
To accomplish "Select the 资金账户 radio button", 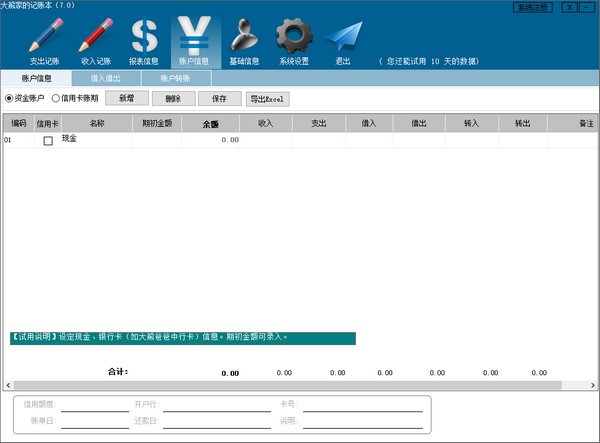I will click(x=24, y=98).
